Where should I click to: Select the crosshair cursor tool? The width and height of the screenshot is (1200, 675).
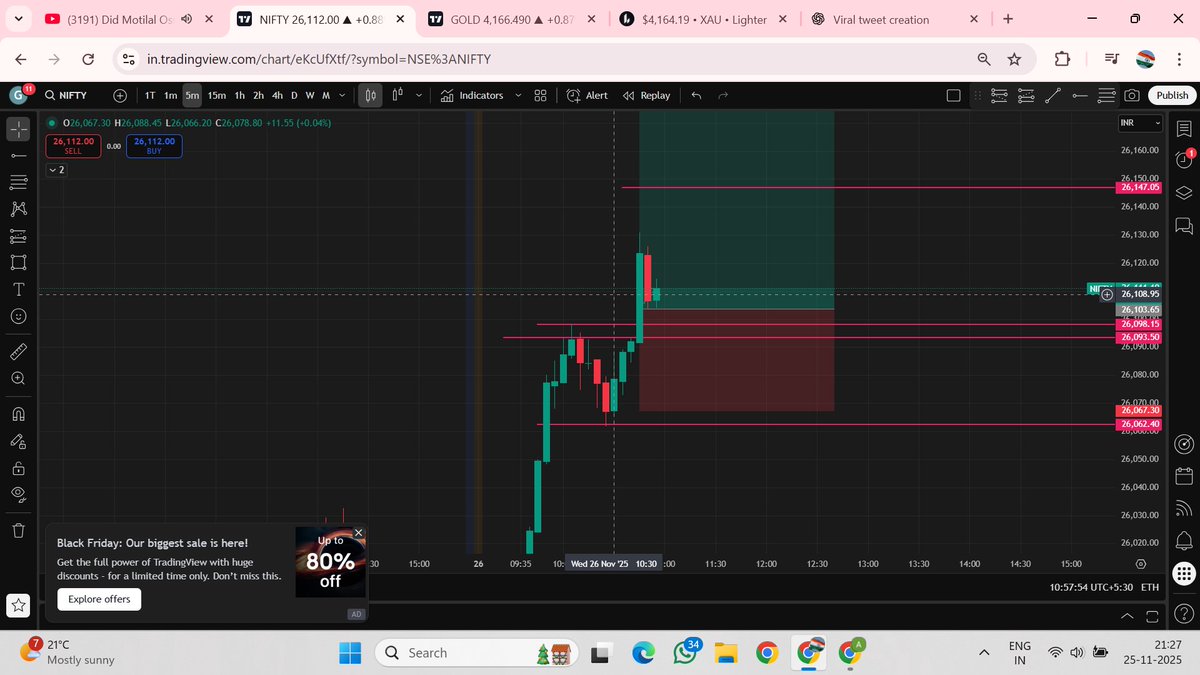[18, 128]
